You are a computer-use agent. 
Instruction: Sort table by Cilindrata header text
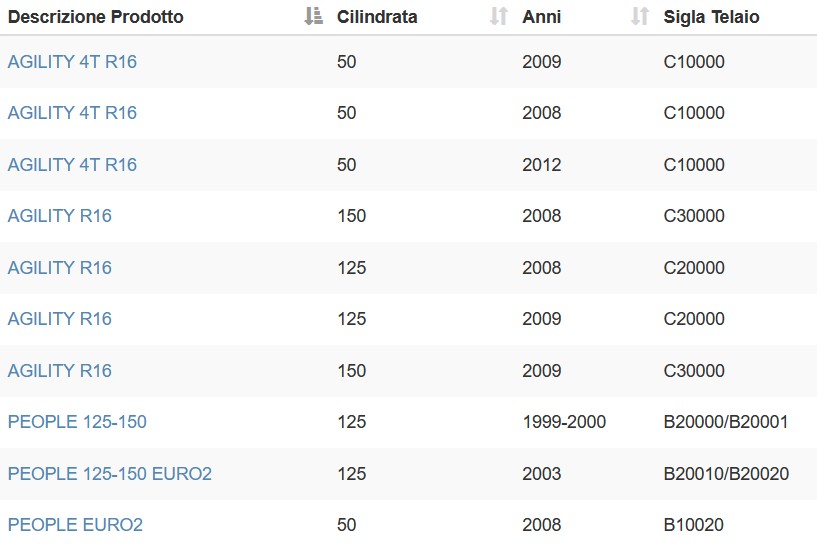tap(377, 17)
